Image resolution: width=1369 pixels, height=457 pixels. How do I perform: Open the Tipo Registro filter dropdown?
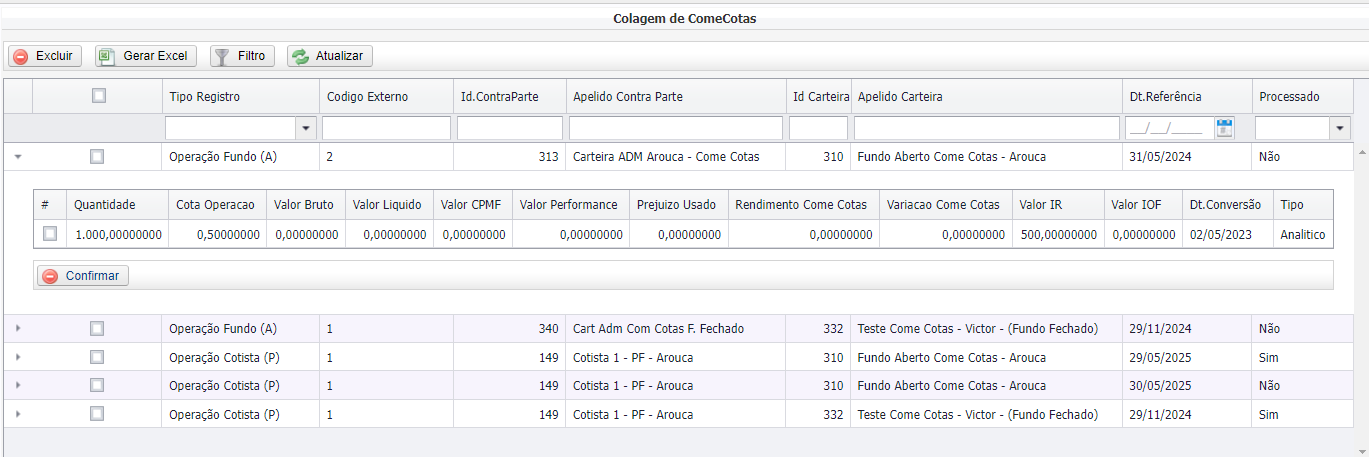(x=305, y=128)
